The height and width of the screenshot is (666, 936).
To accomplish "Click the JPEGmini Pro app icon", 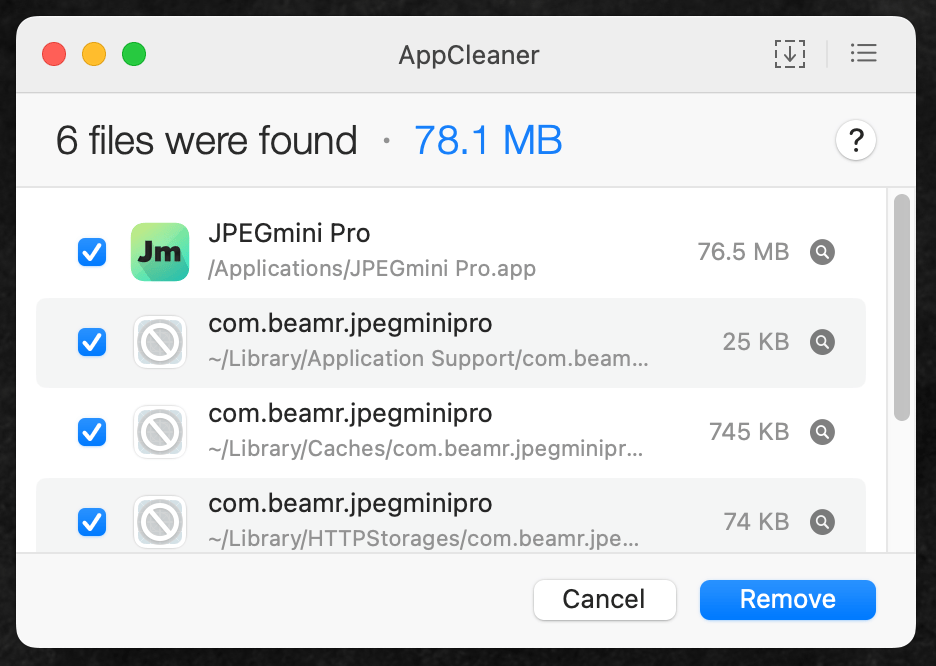I will tap(160, 252).
